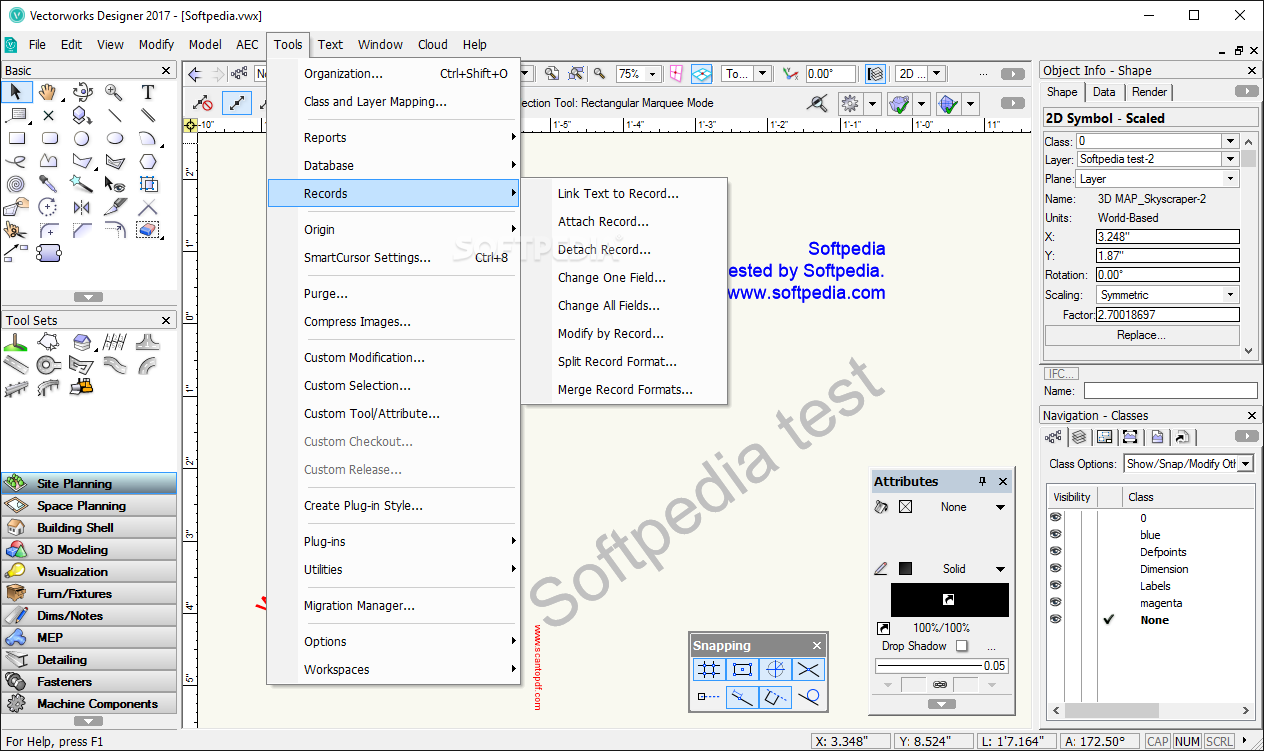Select the Circle tool
1264x751 pixels.
[82, 138]
